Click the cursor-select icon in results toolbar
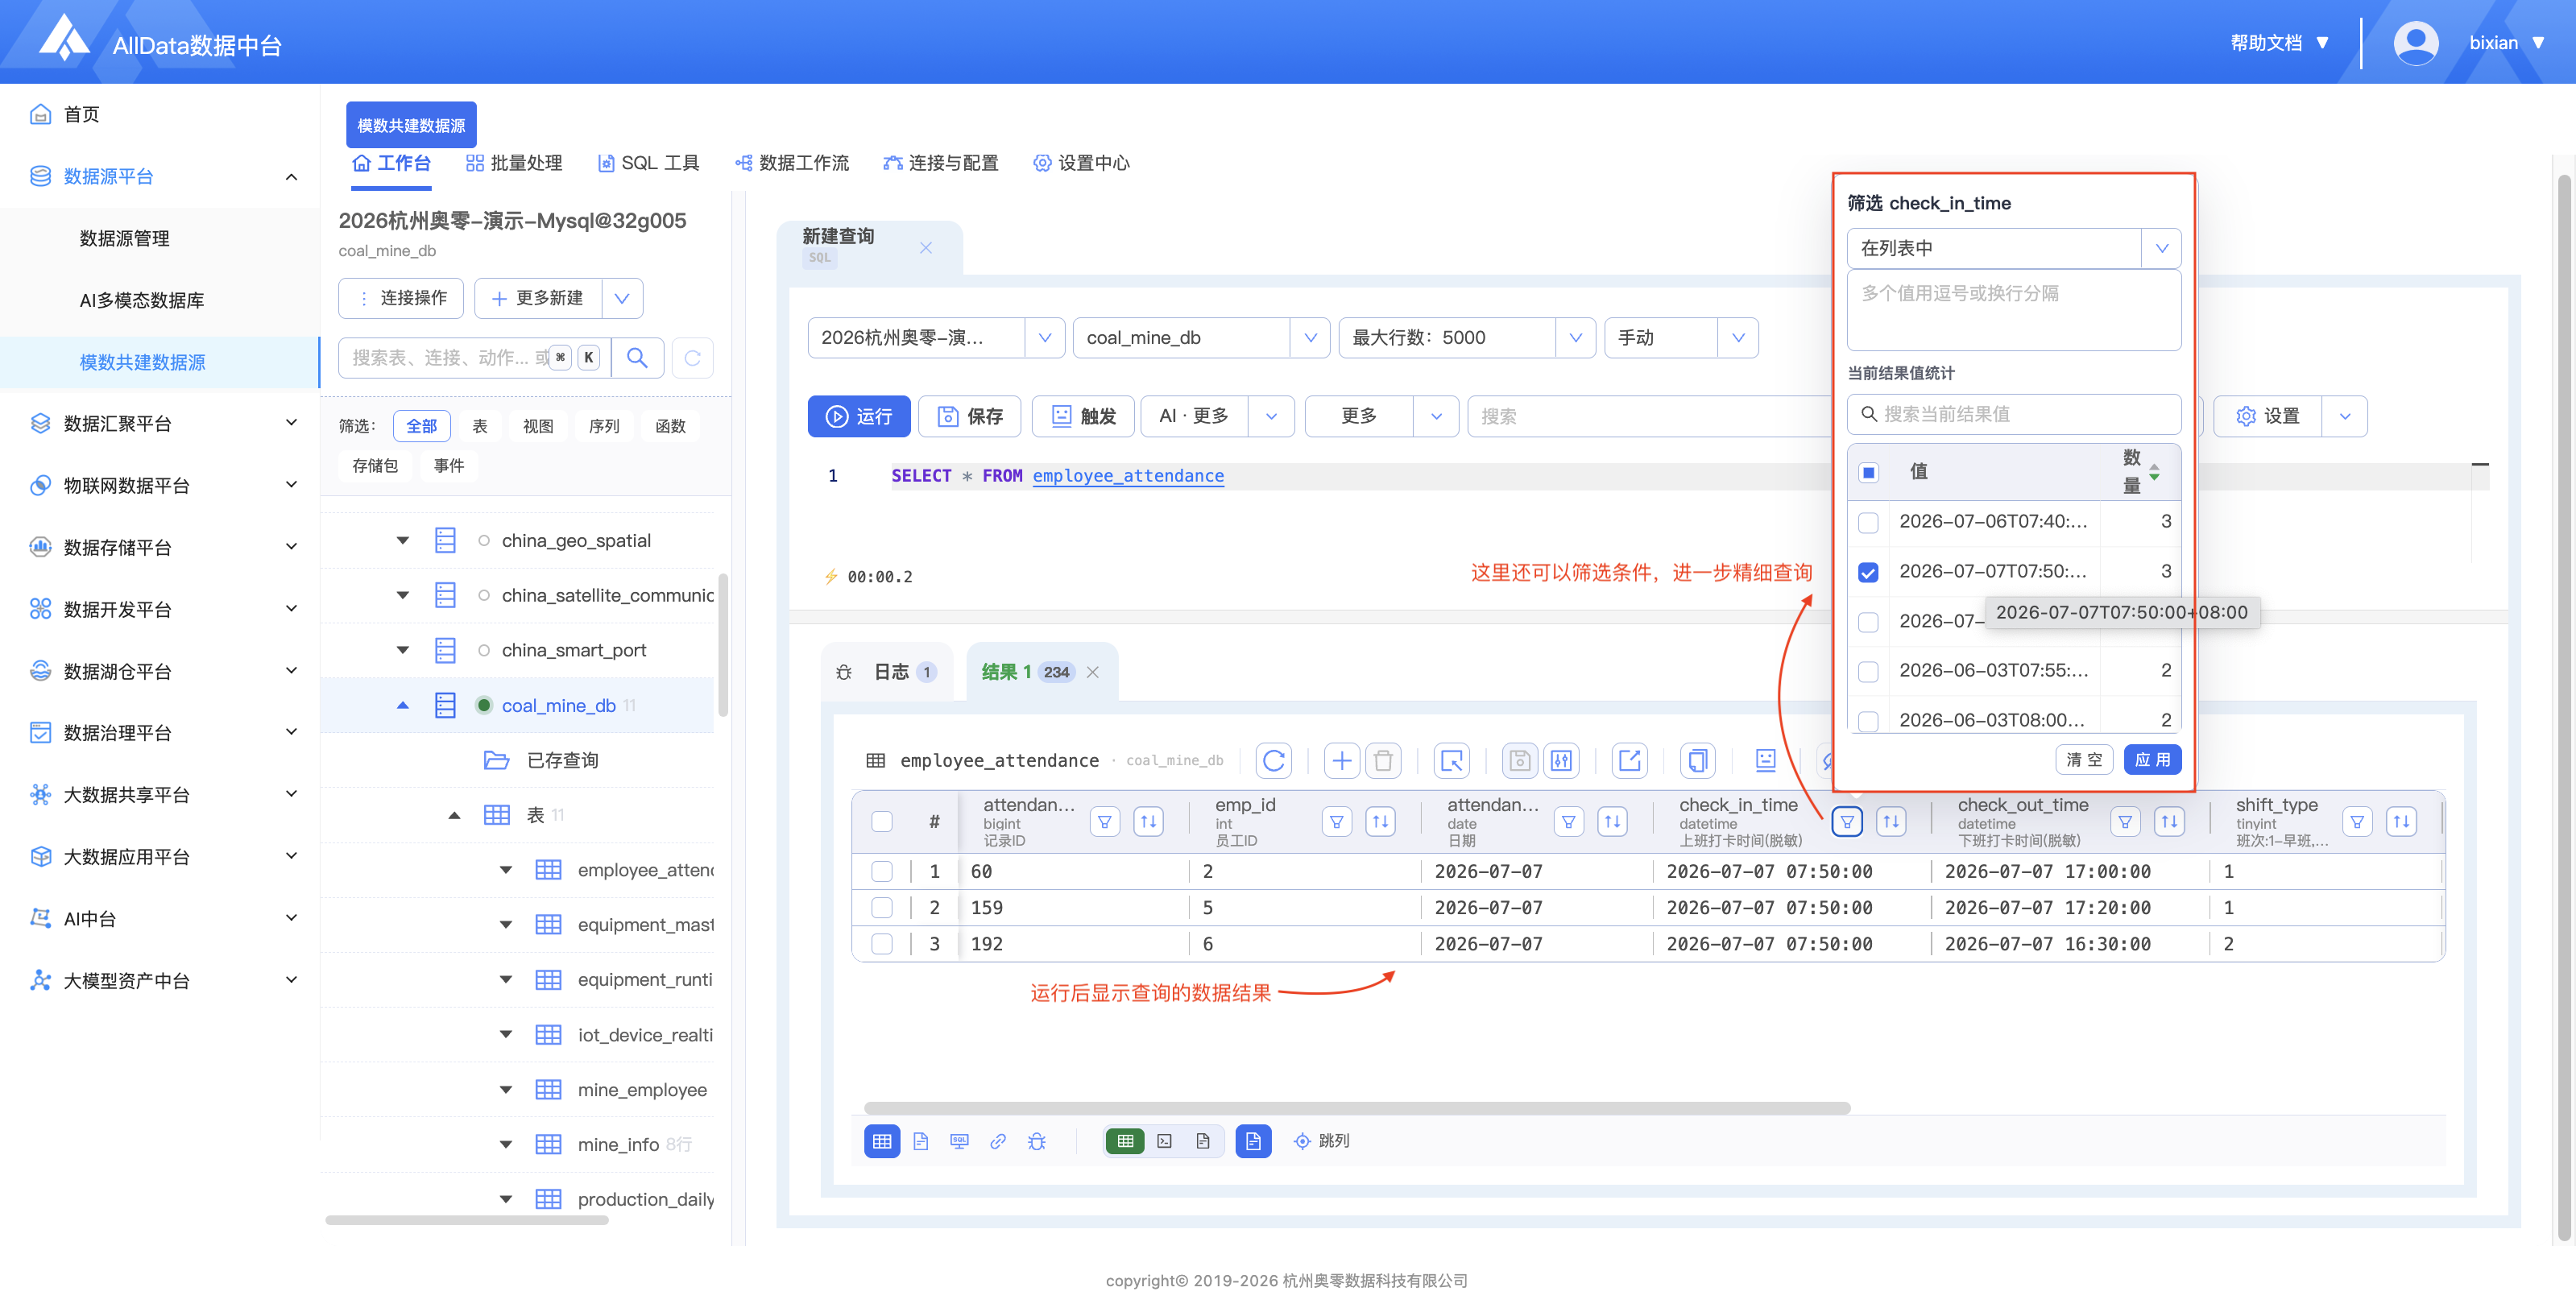This screenshot has width=2576, height=1308. [1451, 760]
